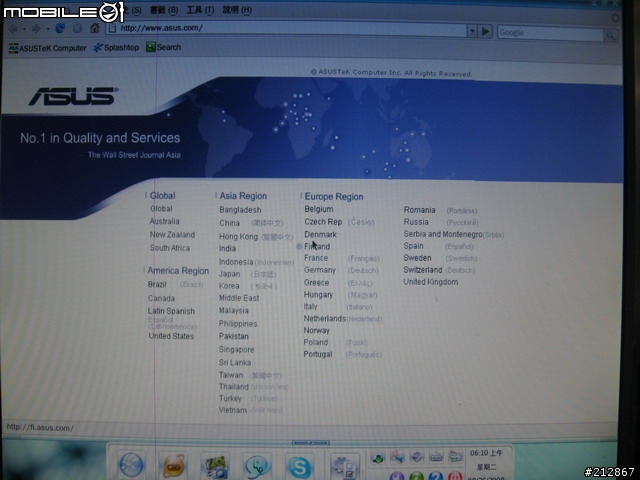640x480 pixels.
Task: Open the 工具 (T) tools menu
Action: (200, 10)
